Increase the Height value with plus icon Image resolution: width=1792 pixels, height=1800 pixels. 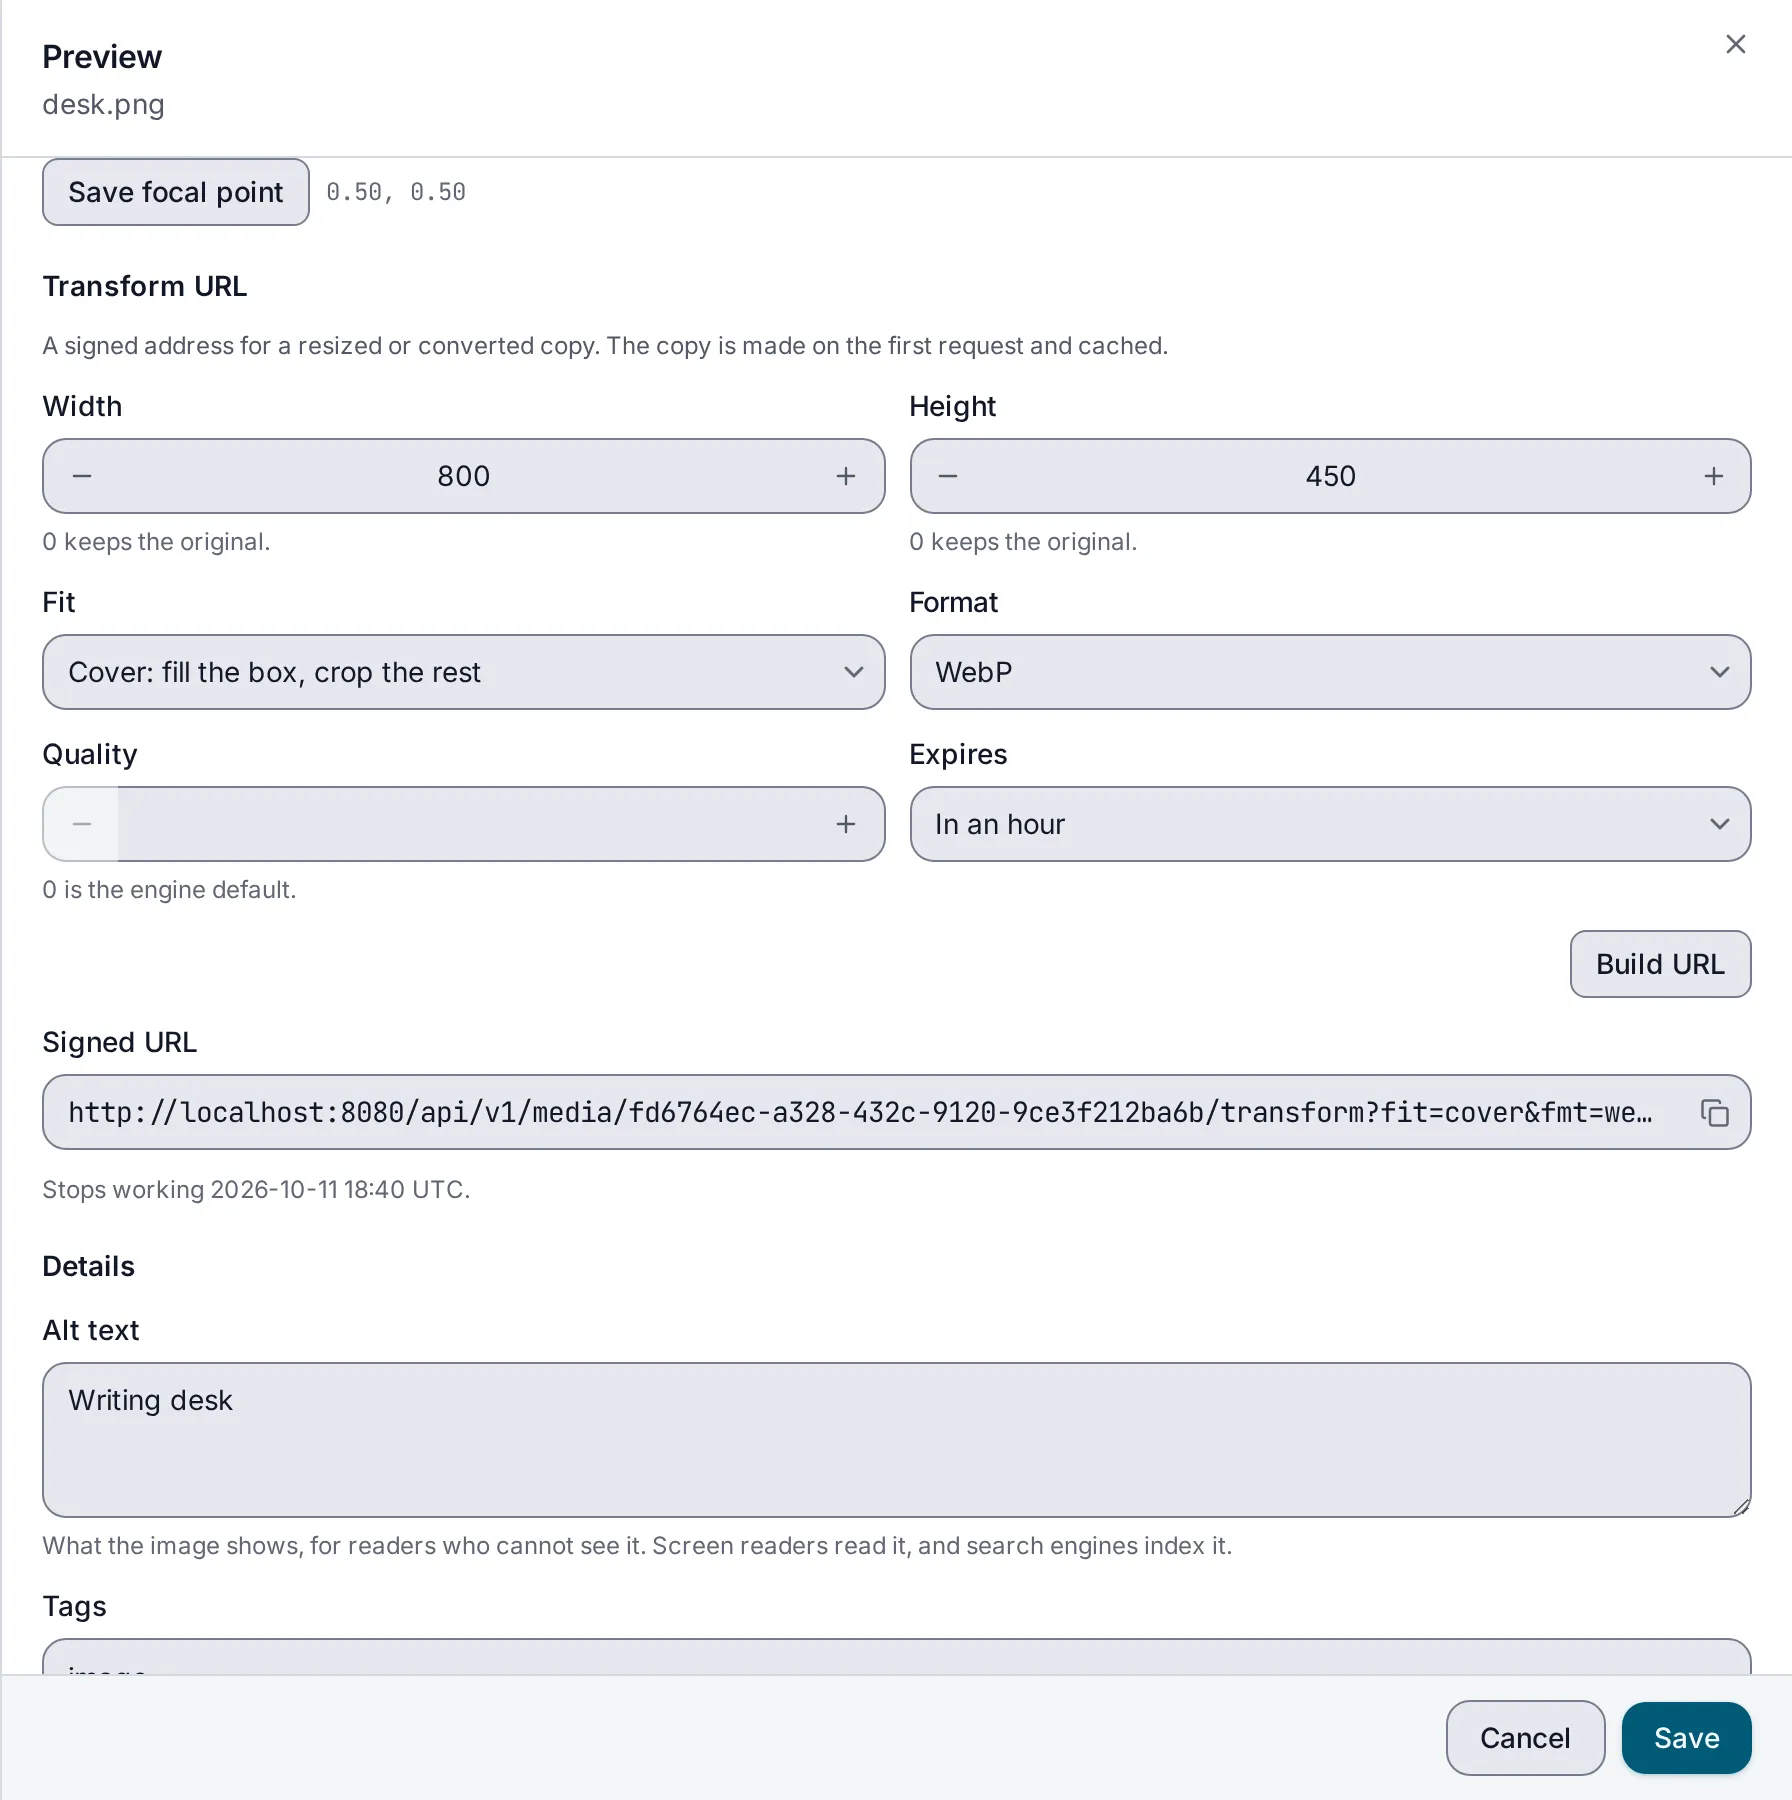tap(1713, 476)
